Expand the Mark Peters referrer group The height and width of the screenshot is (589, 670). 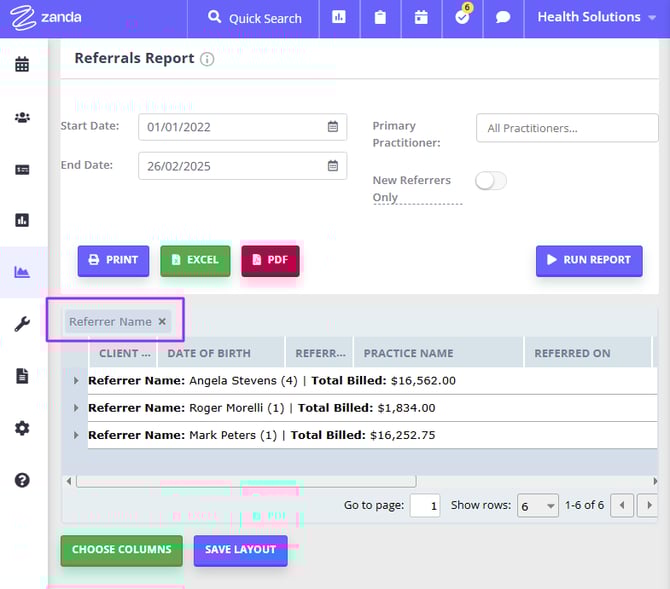[x=76, y=435]
